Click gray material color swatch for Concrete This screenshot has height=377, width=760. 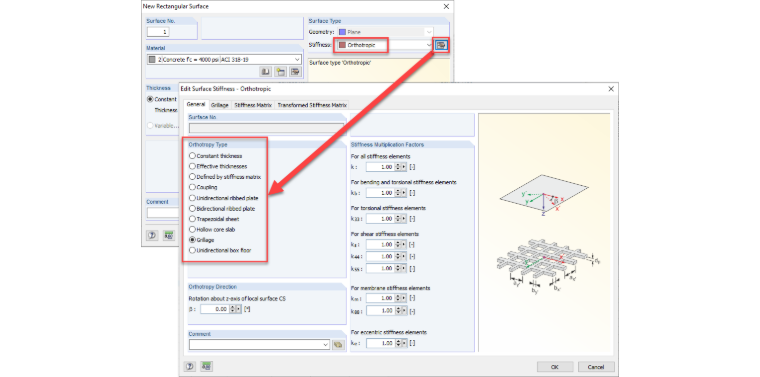tap(152, 60)
